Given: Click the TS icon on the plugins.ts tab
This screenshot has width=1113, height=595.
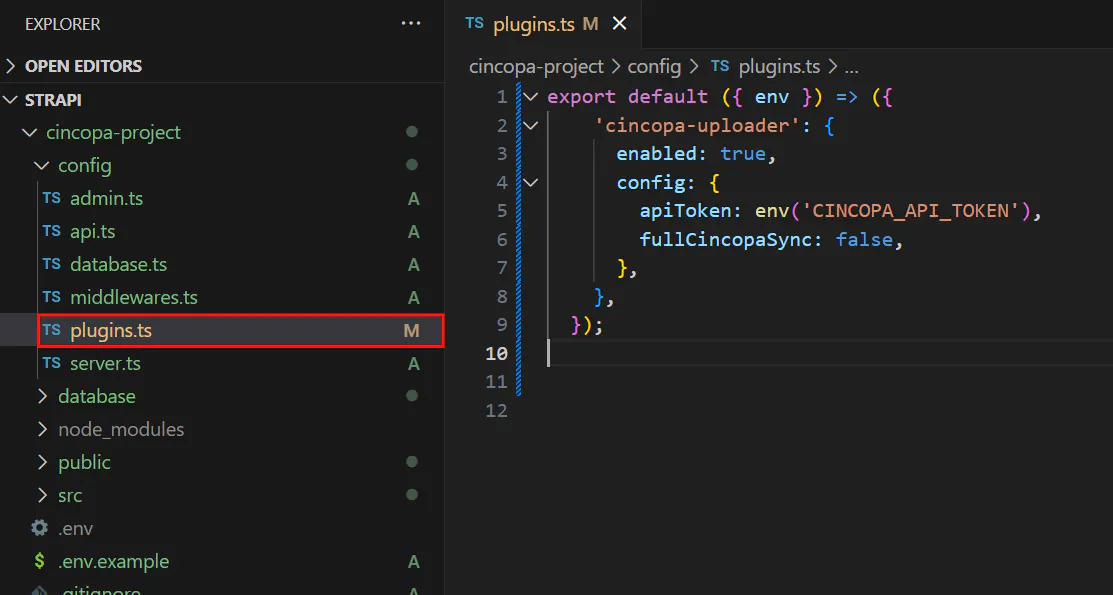Looking at the screenshot, I should coord(474,23).
